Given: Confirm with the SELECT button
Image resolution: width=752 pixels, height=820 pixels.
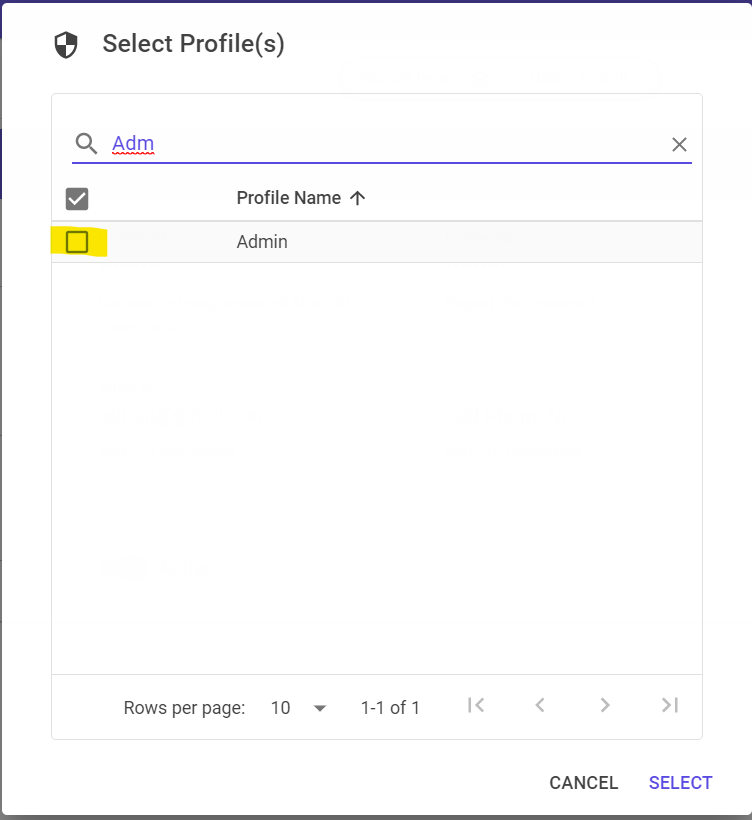Looking at the screenshot, I should click(x=680, y=783).
